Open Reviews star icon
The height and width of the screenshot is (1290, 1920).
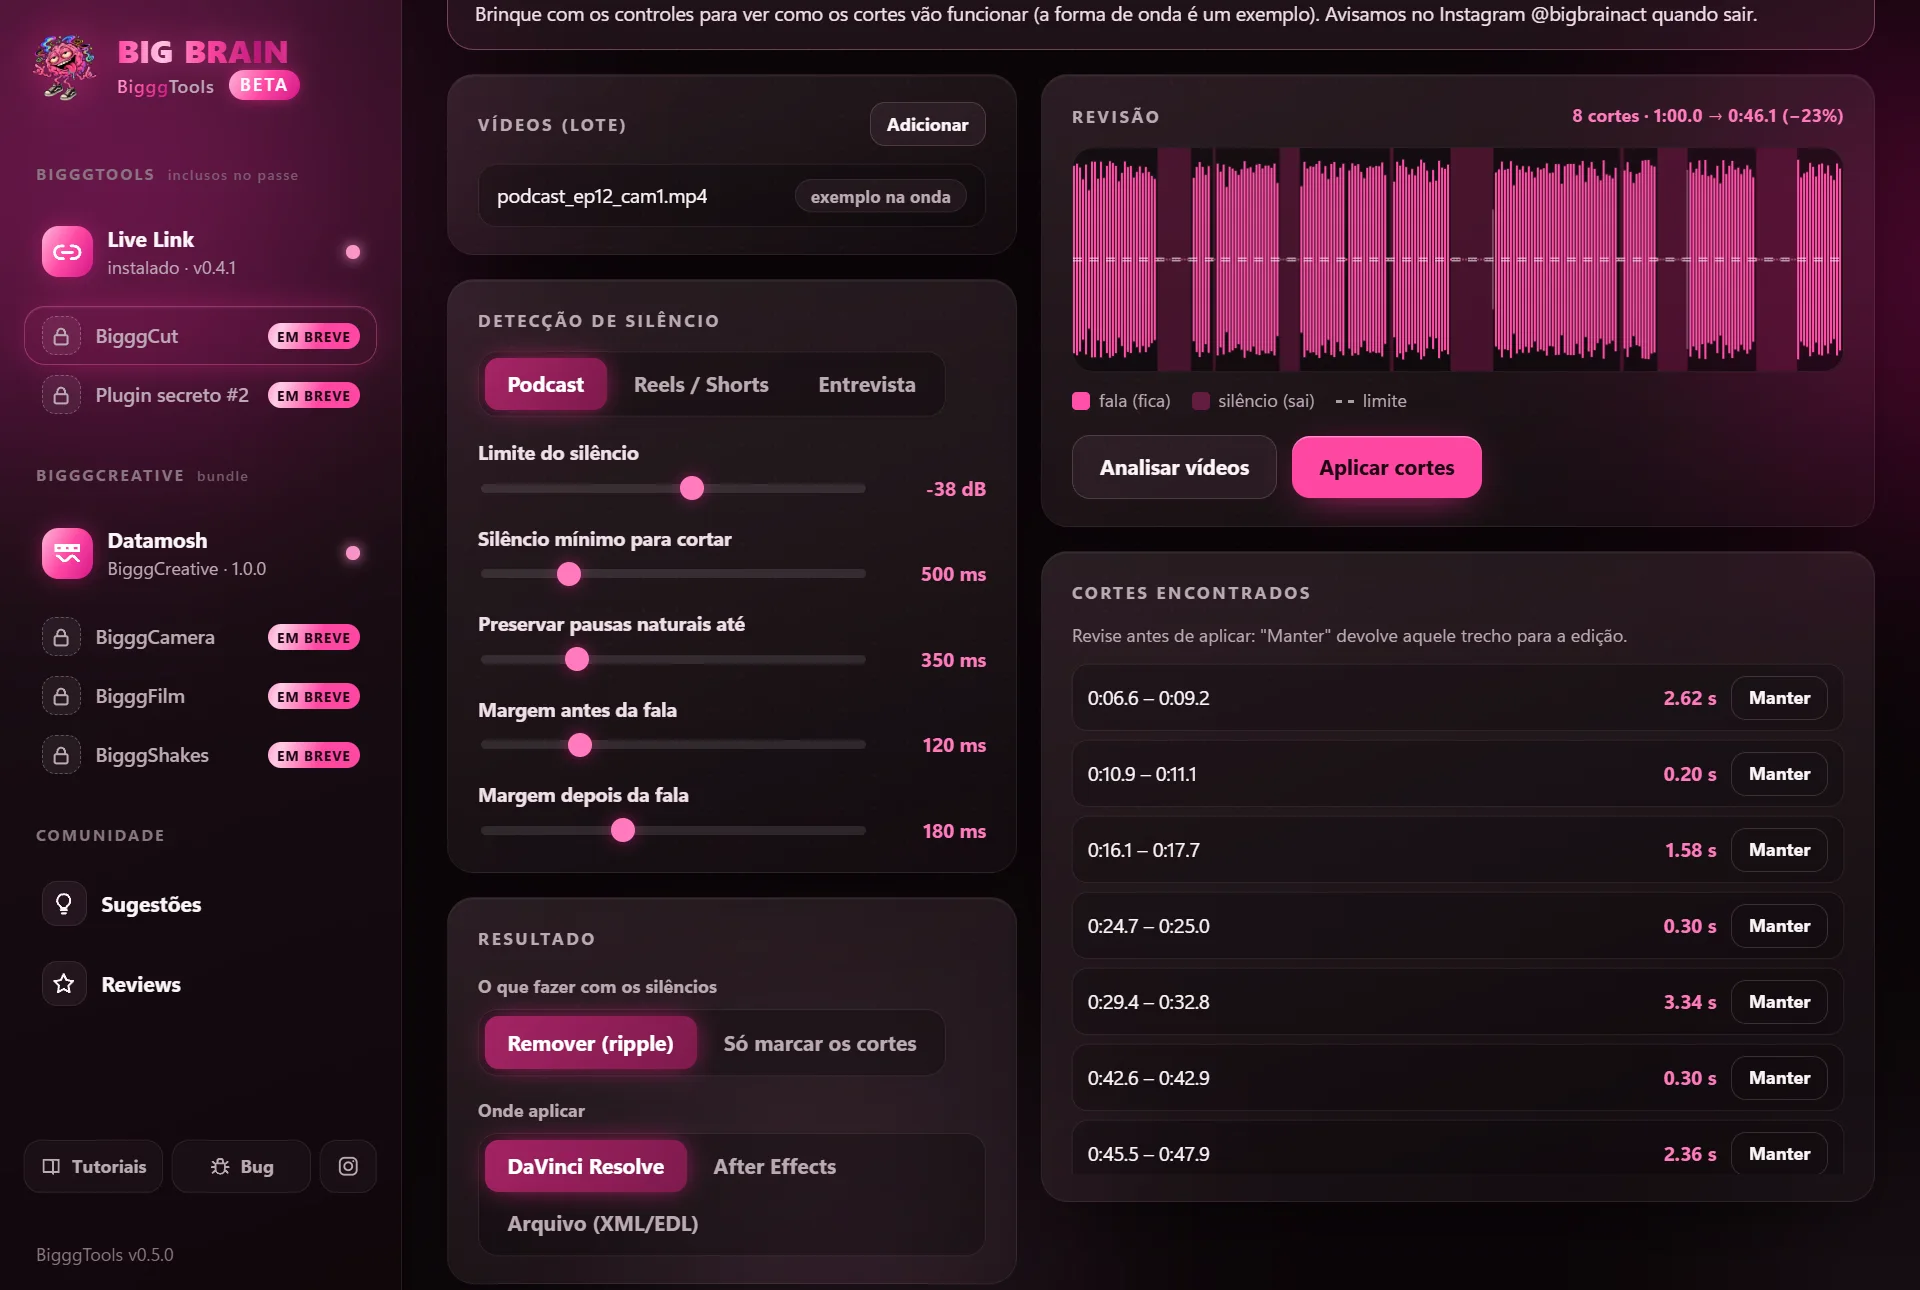pos(64,984)
